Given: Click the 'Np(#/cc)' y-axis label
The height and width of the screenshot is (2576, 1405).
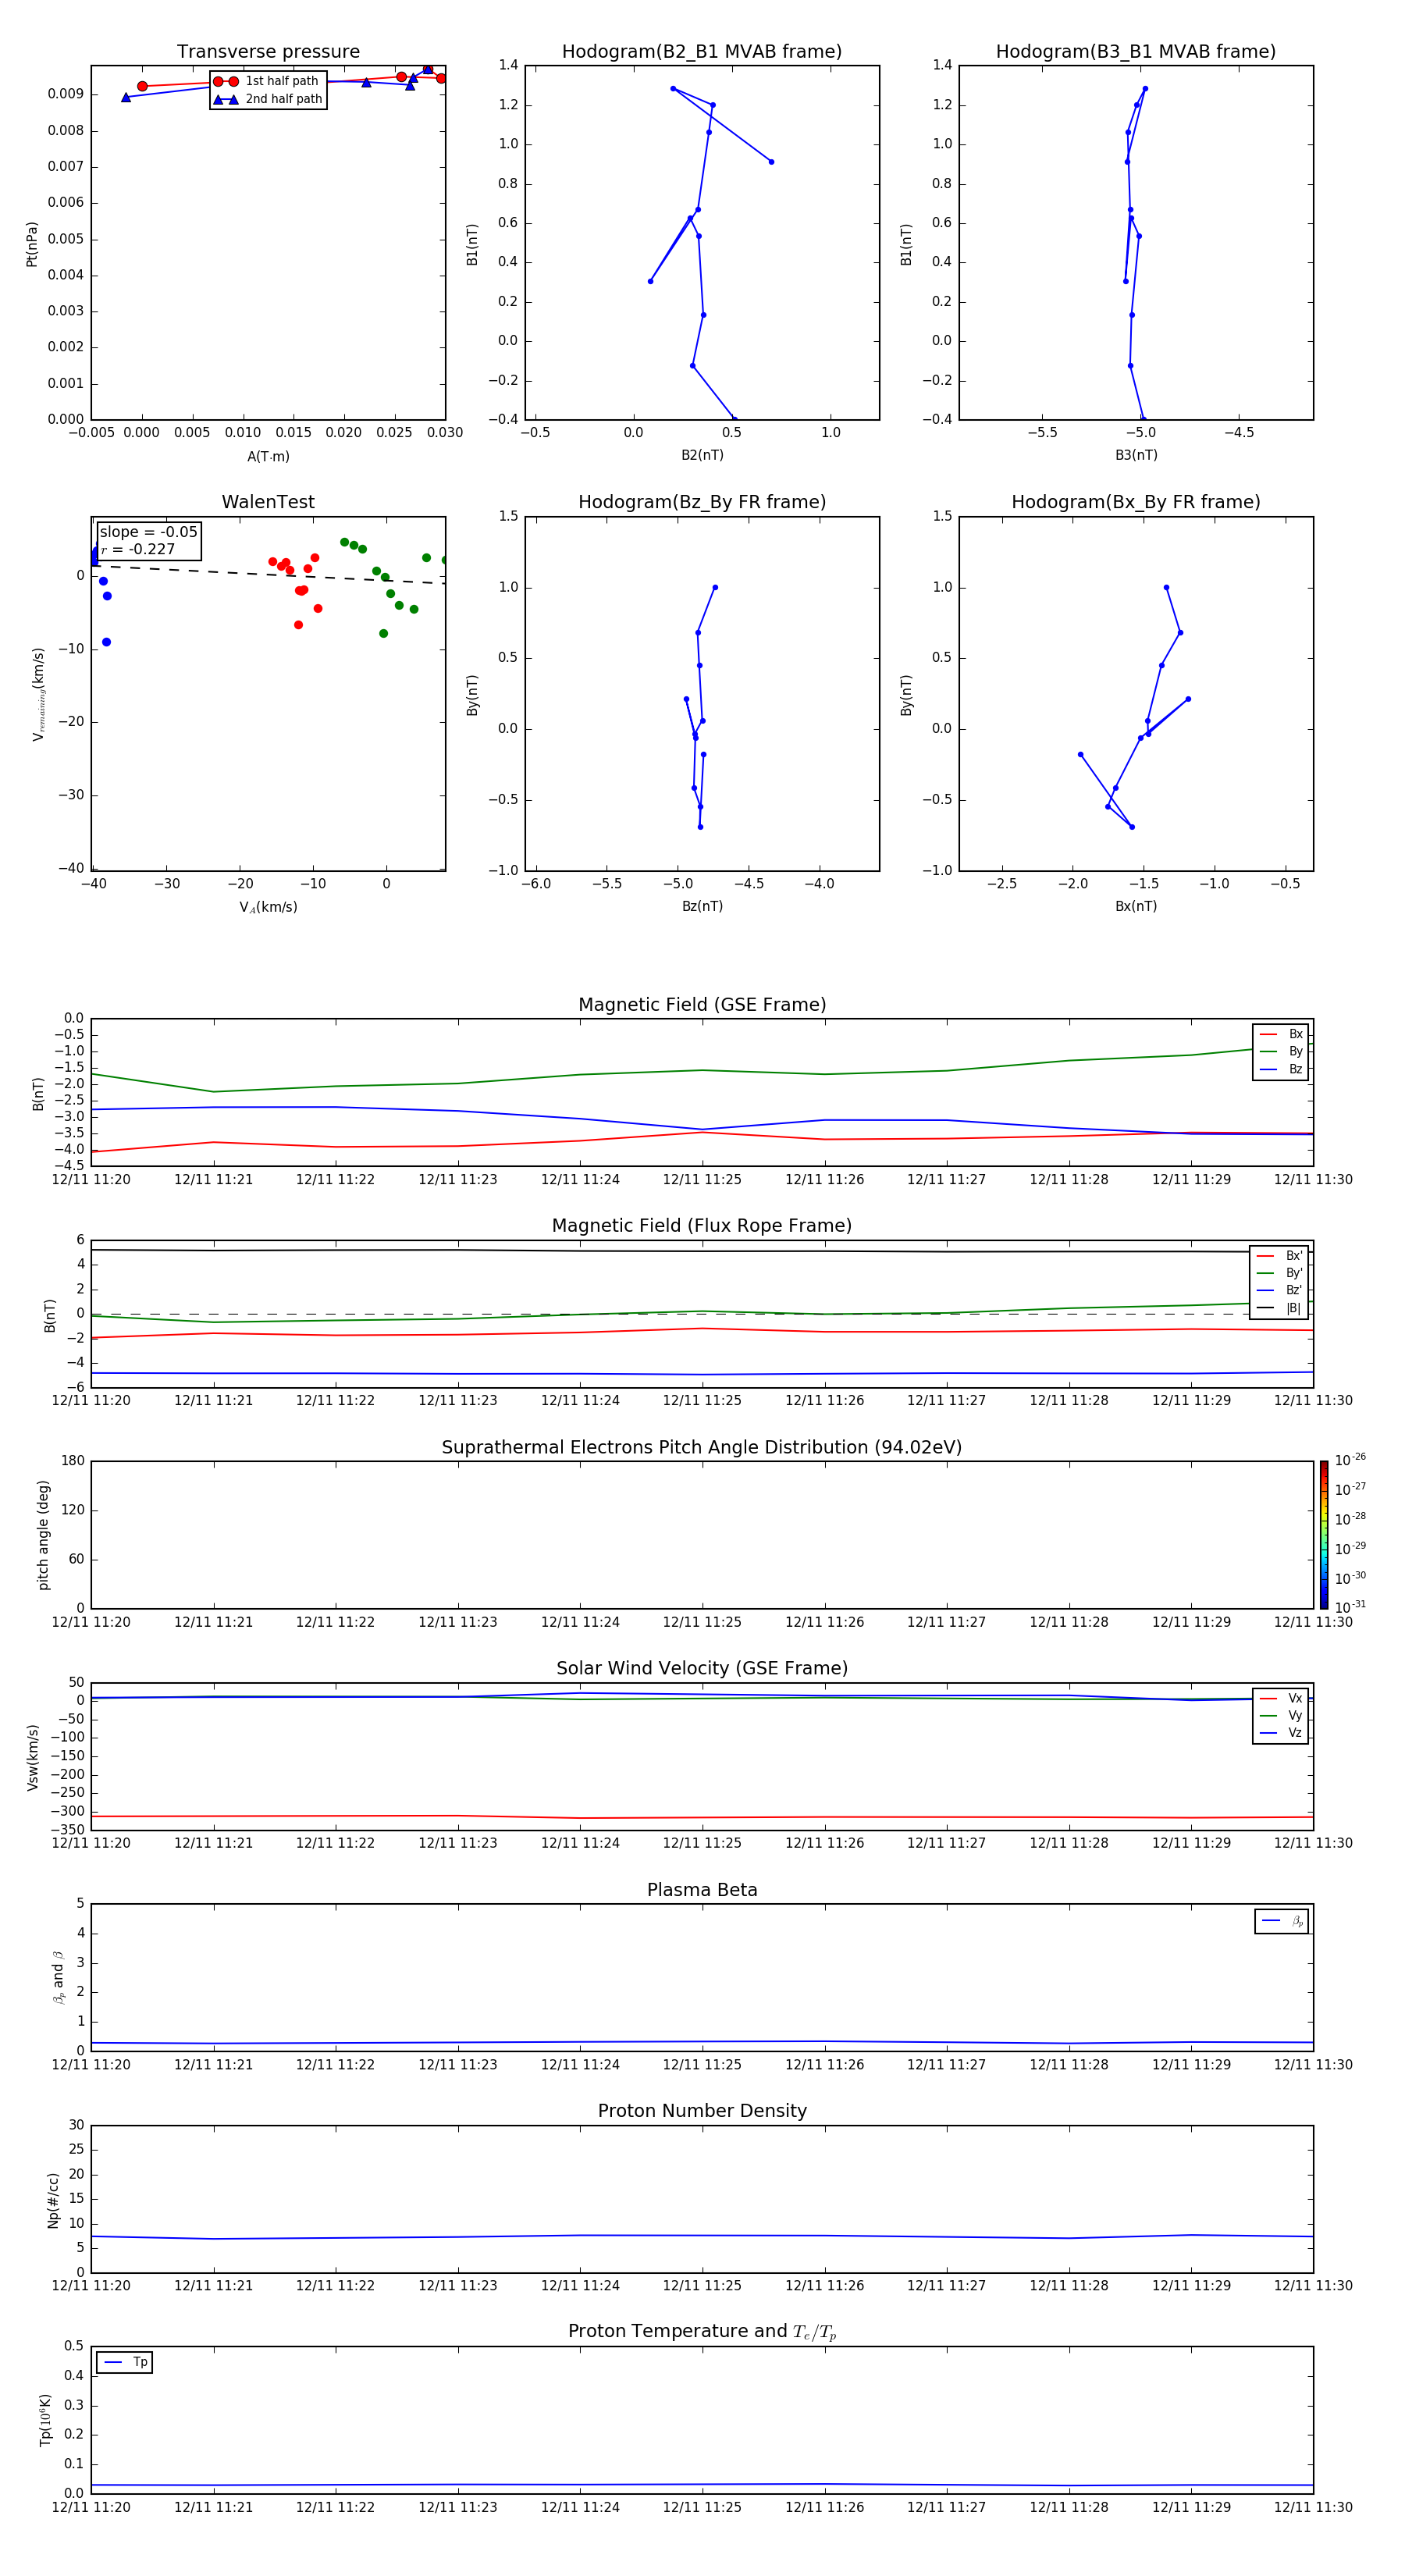Looking at the screenshot, I should (53, 2200).
